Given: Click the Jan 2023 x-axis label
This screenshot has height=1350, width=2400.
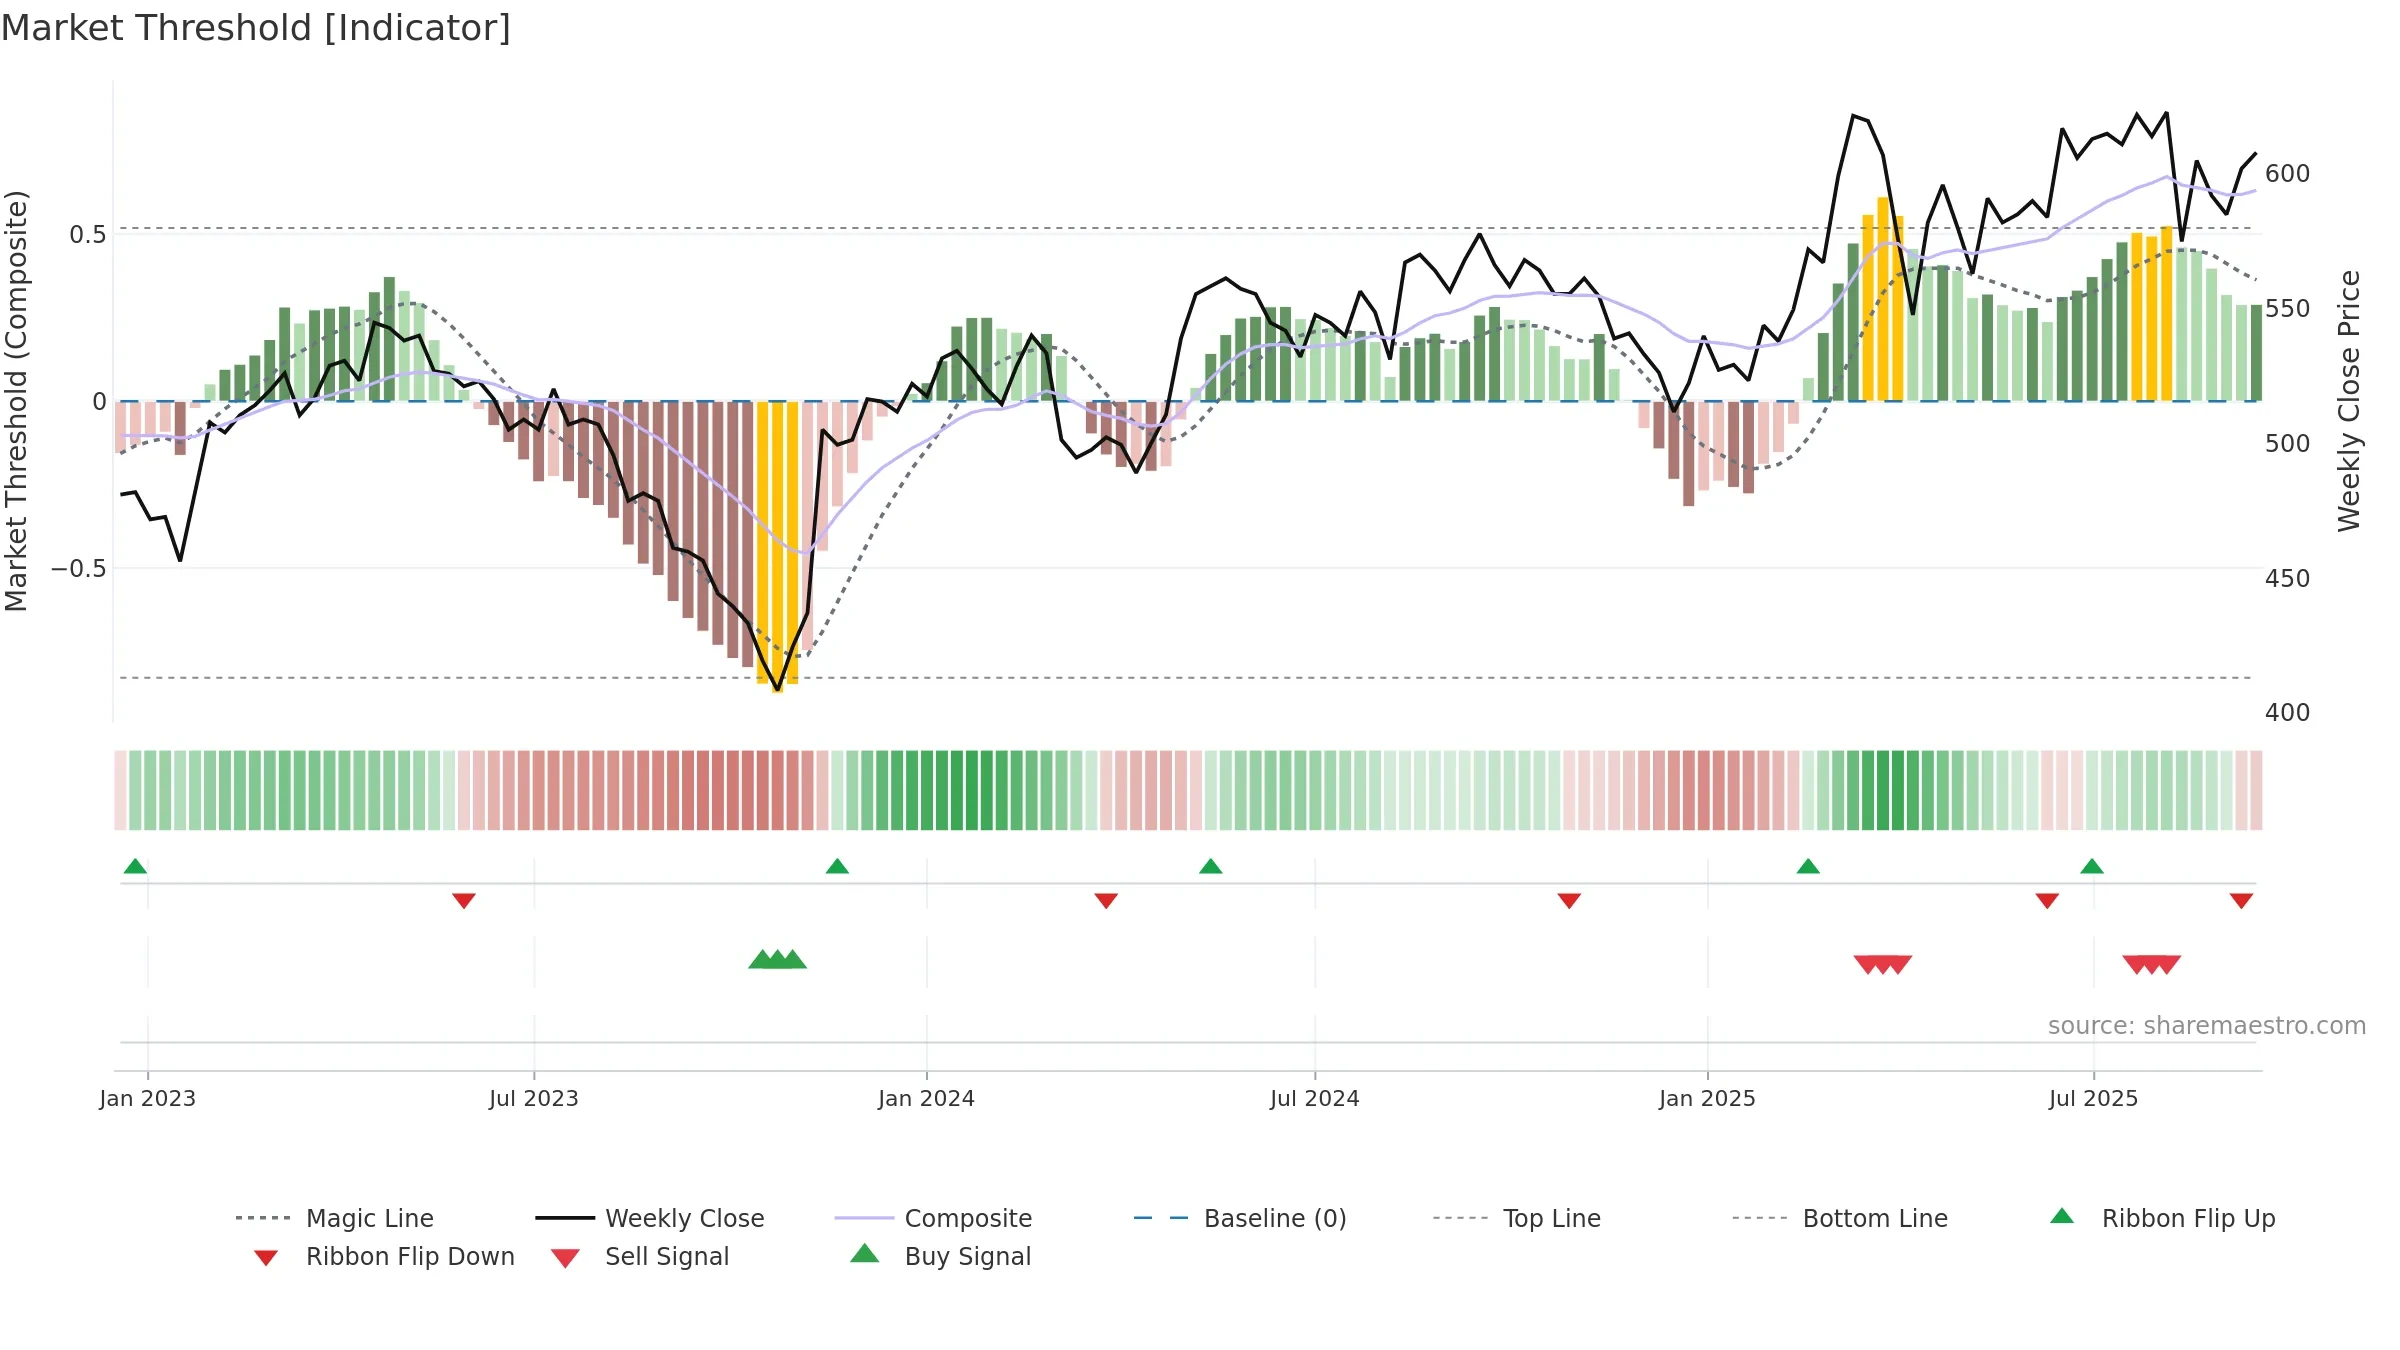Looking at the screenshot, I should pyautogui.click(x=148, y=1099).
